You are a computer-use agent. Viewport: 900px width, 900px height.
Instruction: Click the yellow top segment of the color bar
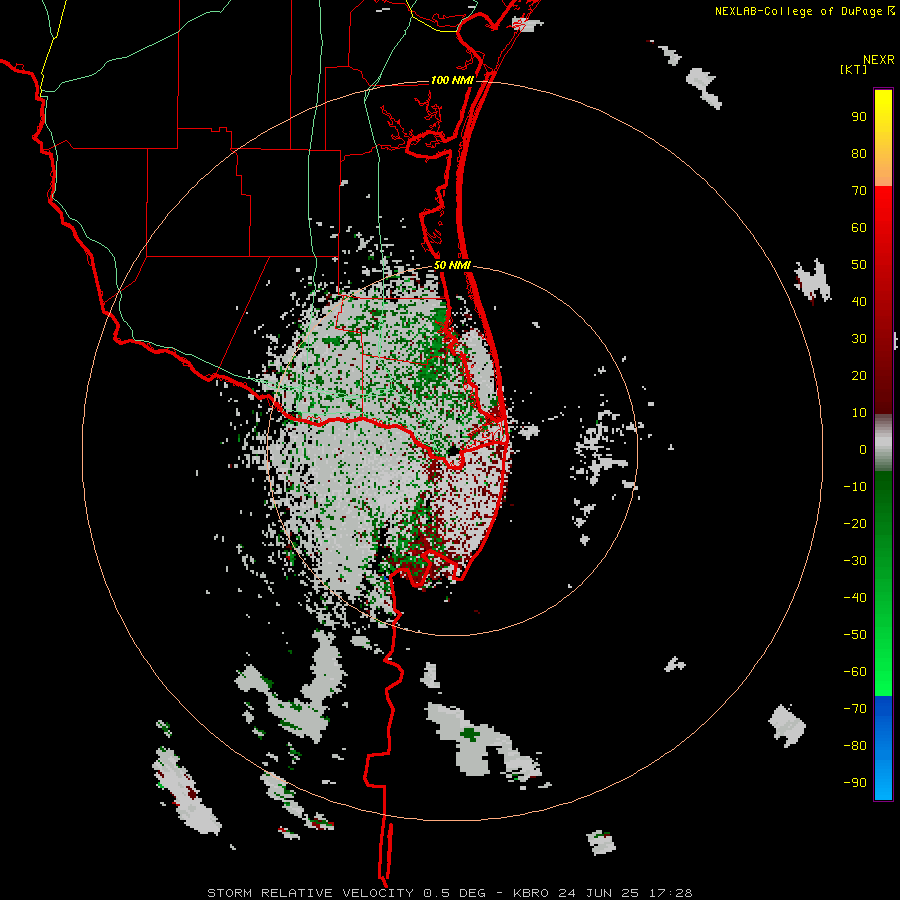click(883, 137)
